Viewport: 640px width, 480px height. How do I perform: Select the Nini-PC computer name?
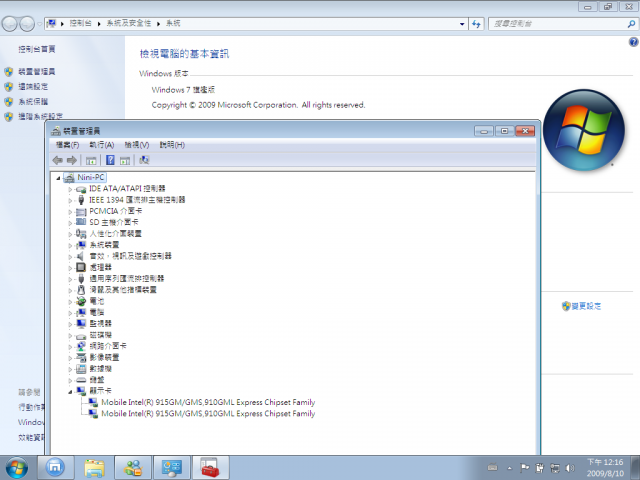point(91,178)
